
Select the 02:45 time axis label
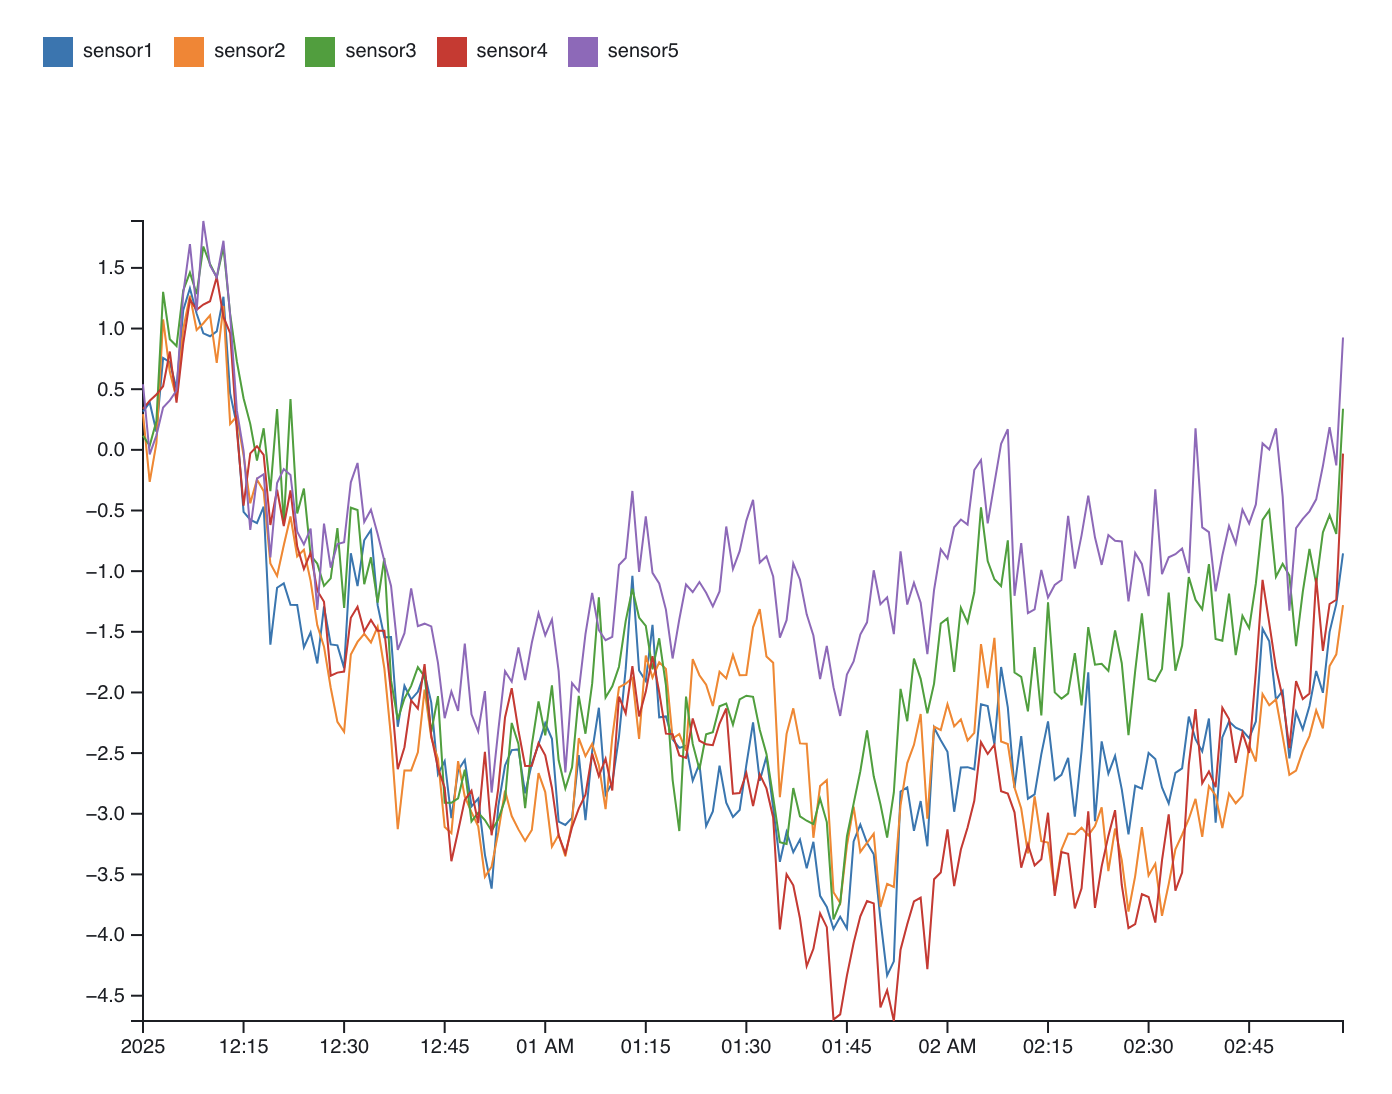(x=1249, y=1047)
